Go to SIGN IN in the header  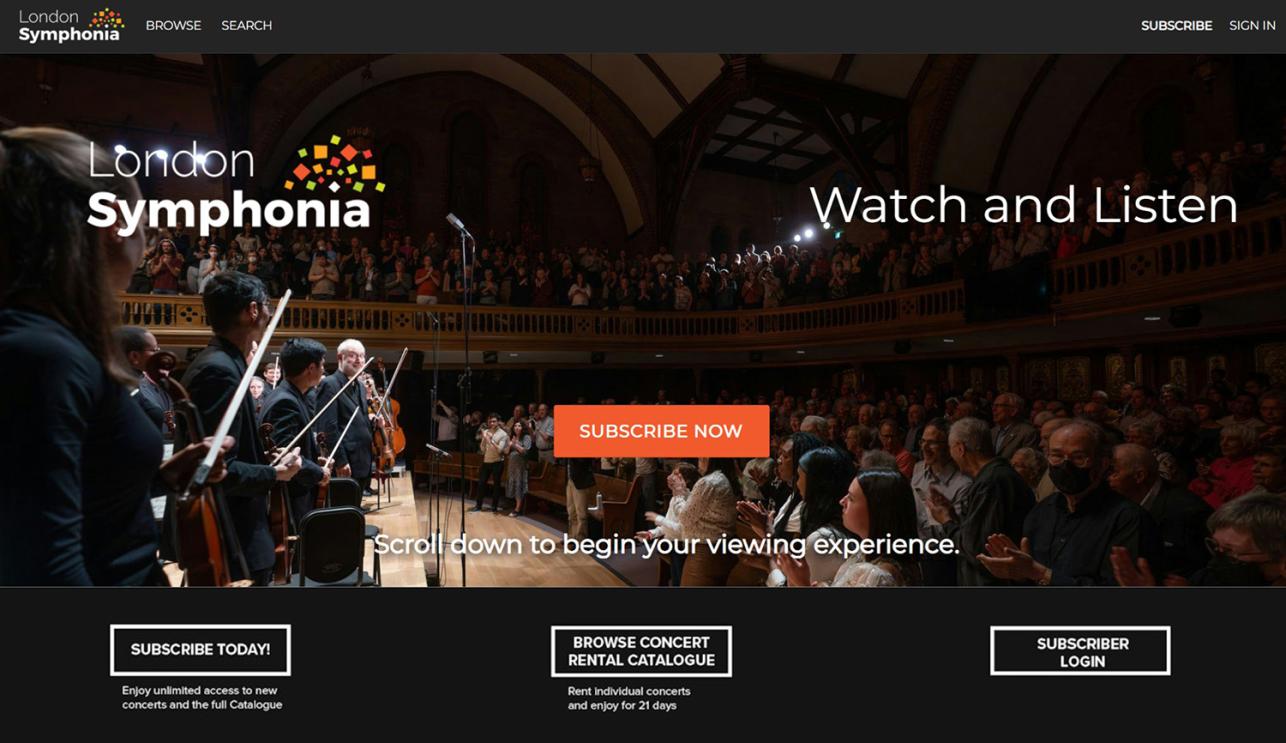tap(1252, 26)
